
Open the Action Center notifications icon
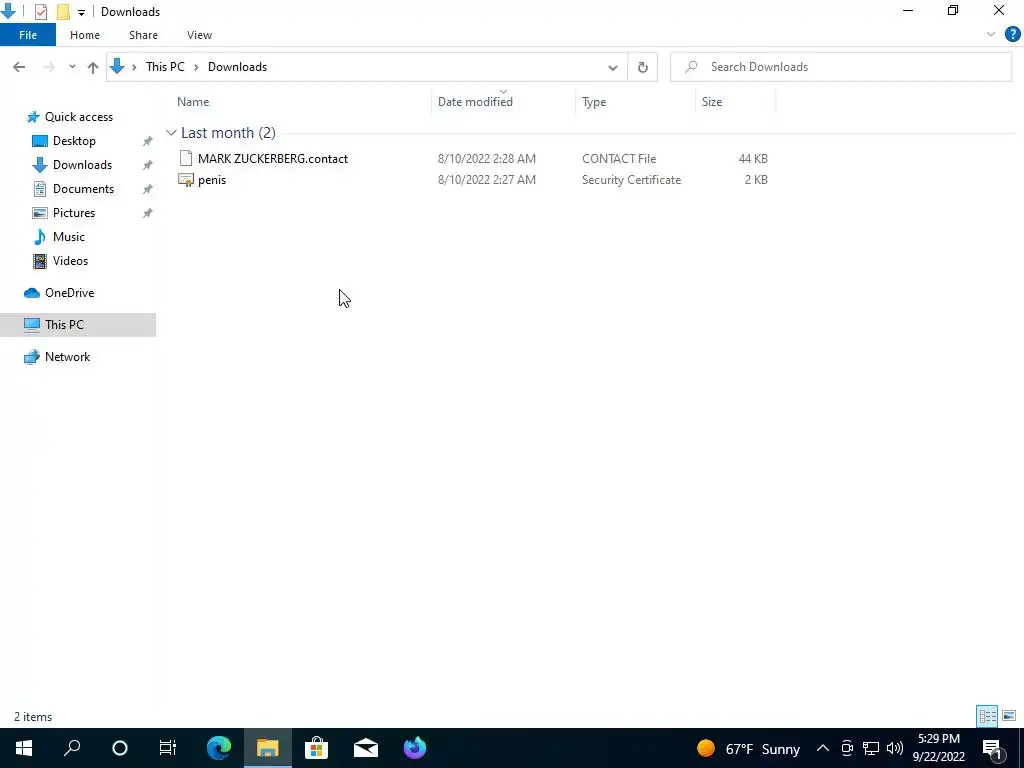pos(992,748)
